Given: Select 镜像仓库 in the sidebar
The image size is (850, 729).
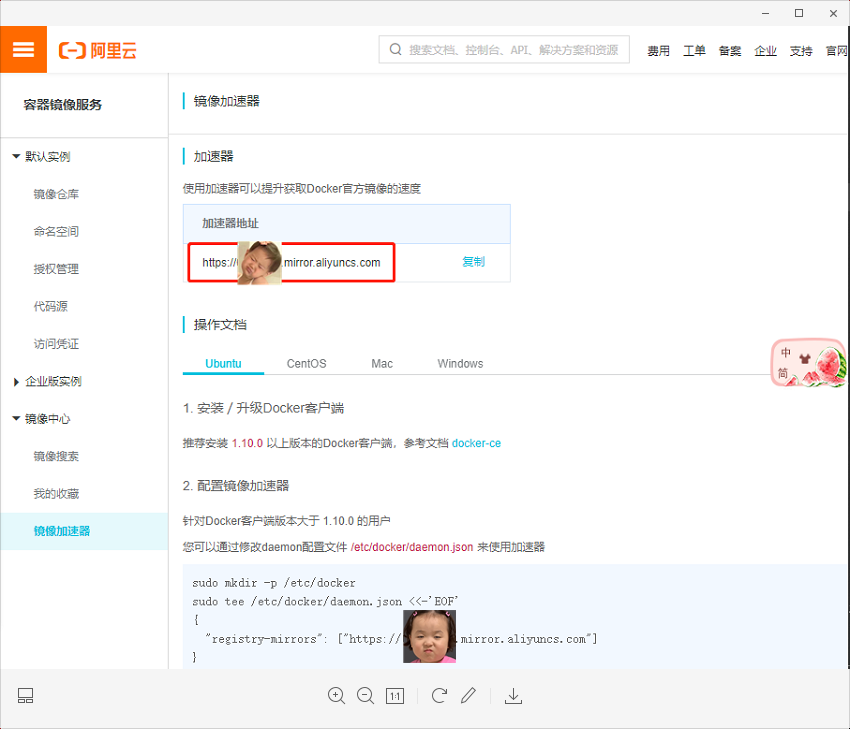Looking at the screenshot, I should [58, 192].
